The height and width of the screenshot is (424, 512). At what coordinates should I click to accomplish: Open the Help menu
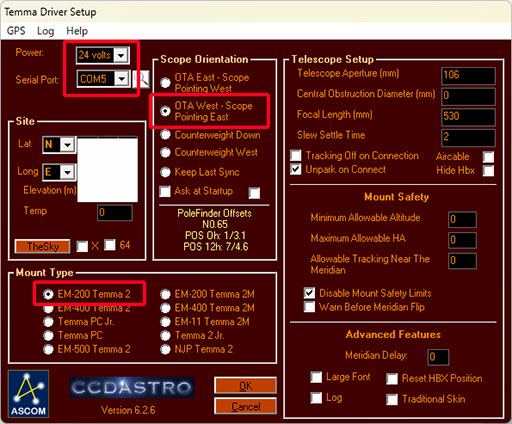77,31
